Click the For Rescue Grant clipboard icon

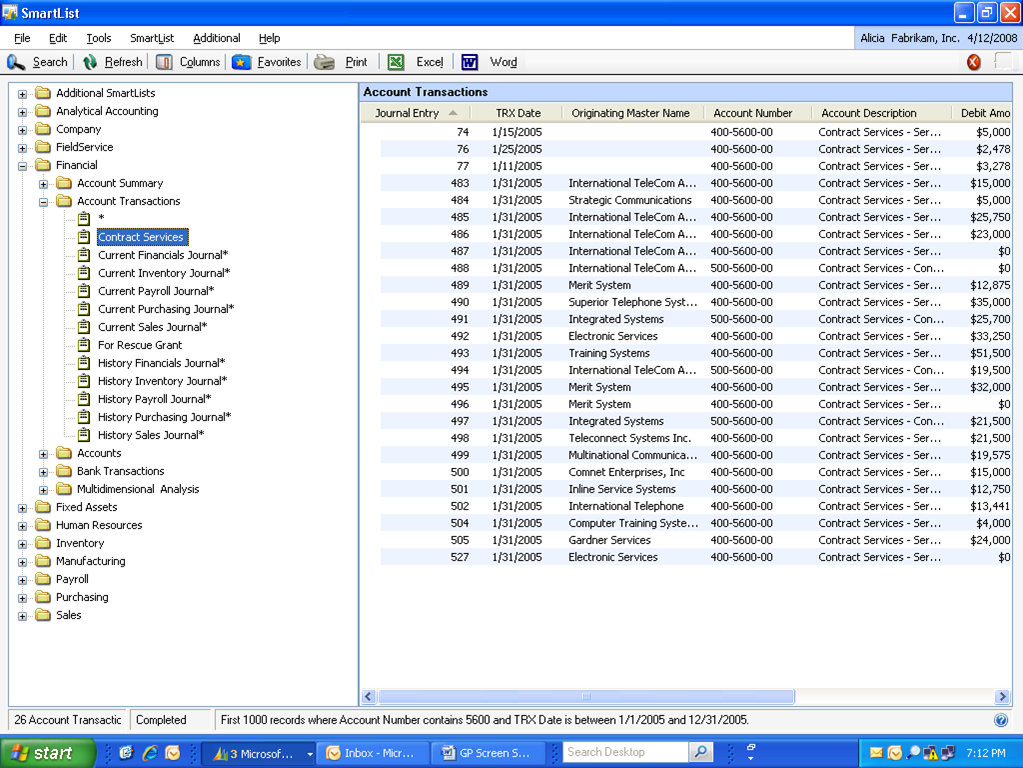[x=84, y=345]
